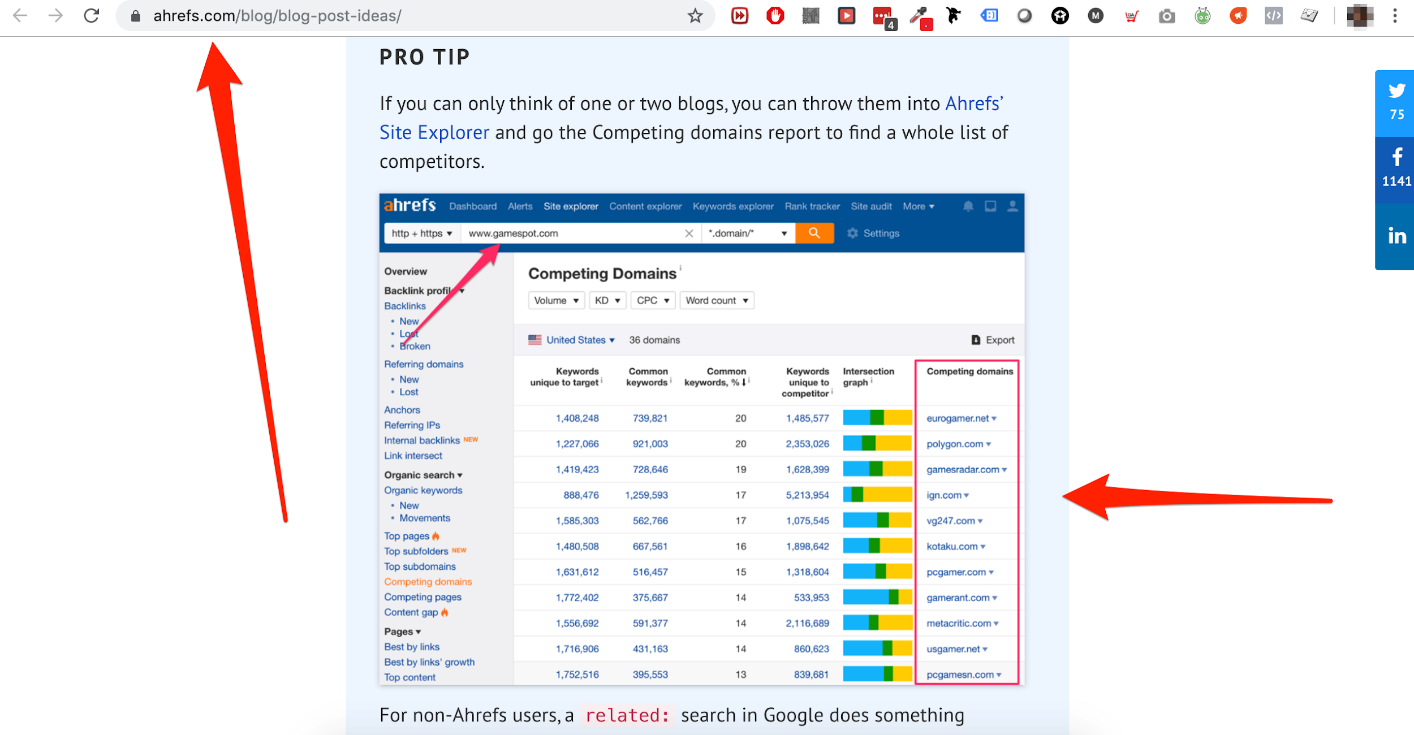The image size is (1414, 735).
Task: Click Referring domains in the sidebar
Action: coord(424,364)
